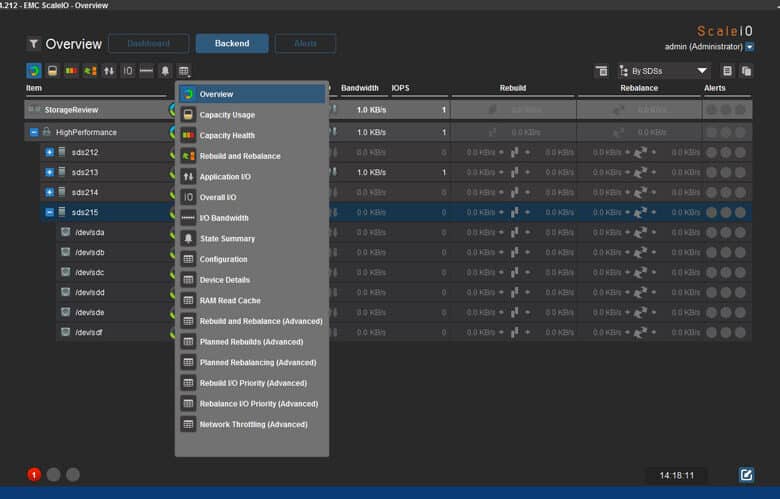Click the 14:18:11 clock display
The image size is (780, 499).
(677, 476)
